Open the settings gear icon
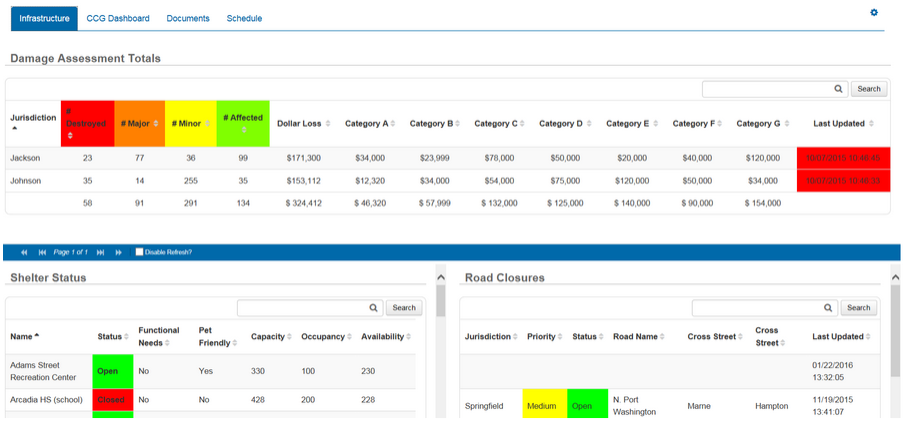This screenshot has width=908, height=435. tap(873, 13)
